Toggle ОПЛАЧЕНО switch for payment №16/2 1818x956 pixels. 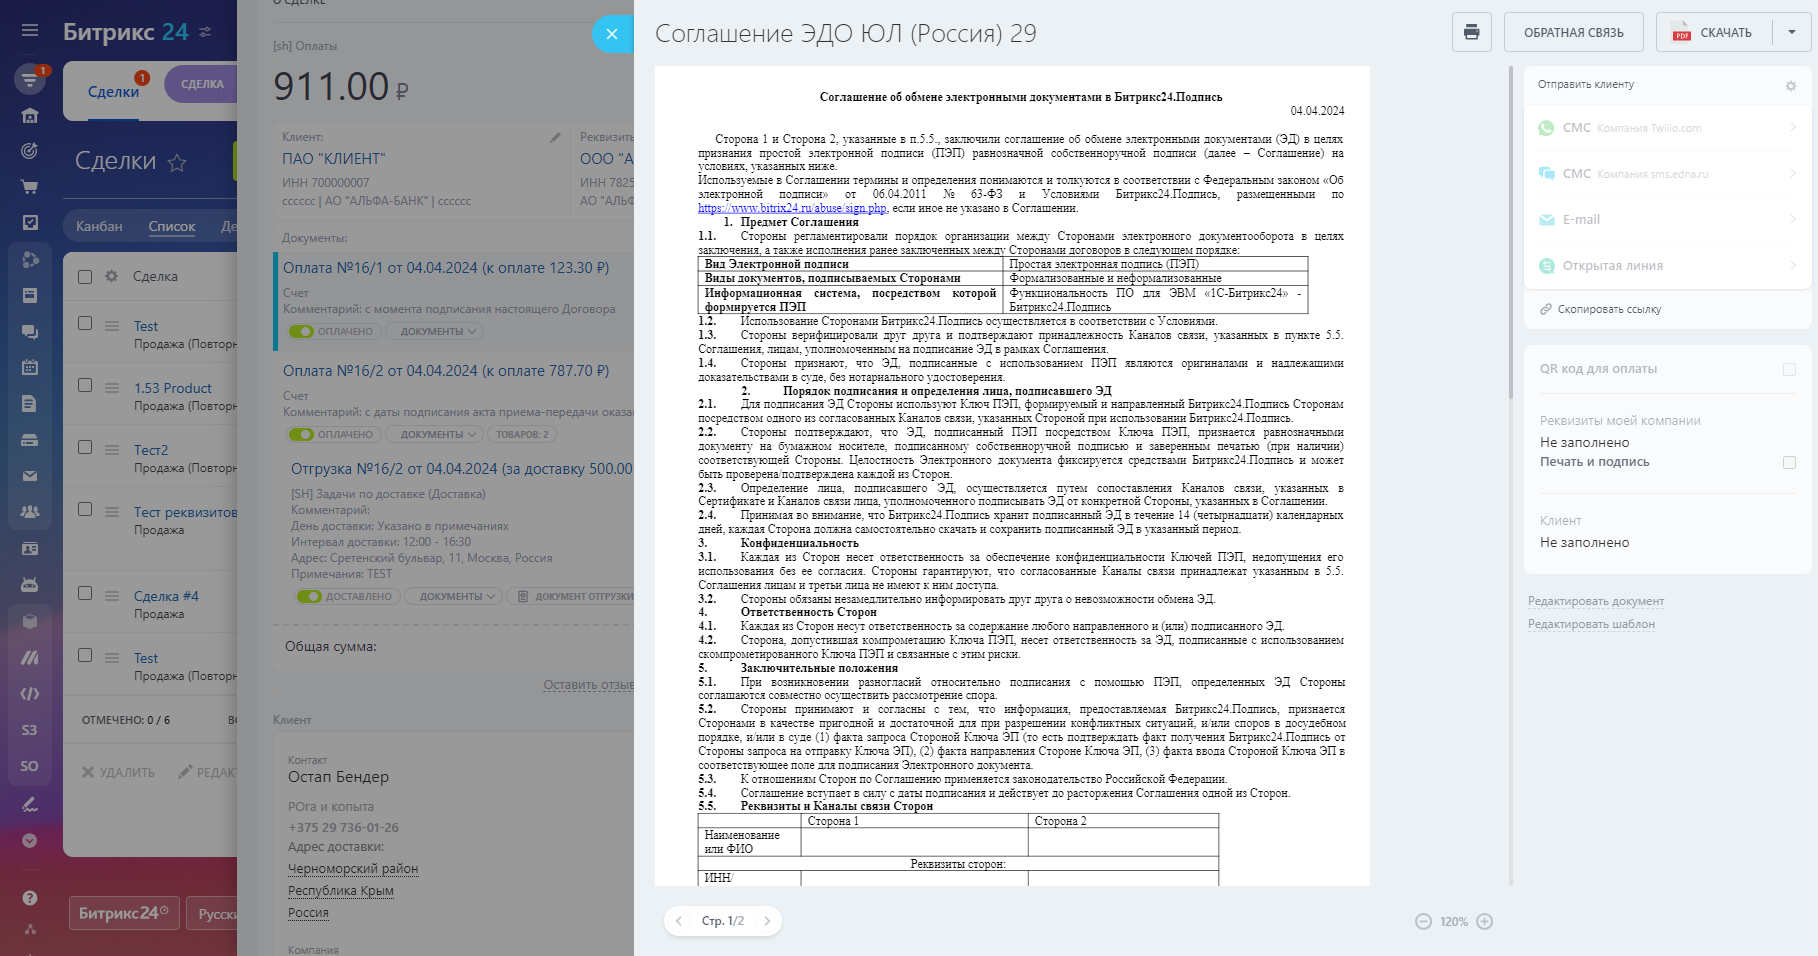click(301, 434)
